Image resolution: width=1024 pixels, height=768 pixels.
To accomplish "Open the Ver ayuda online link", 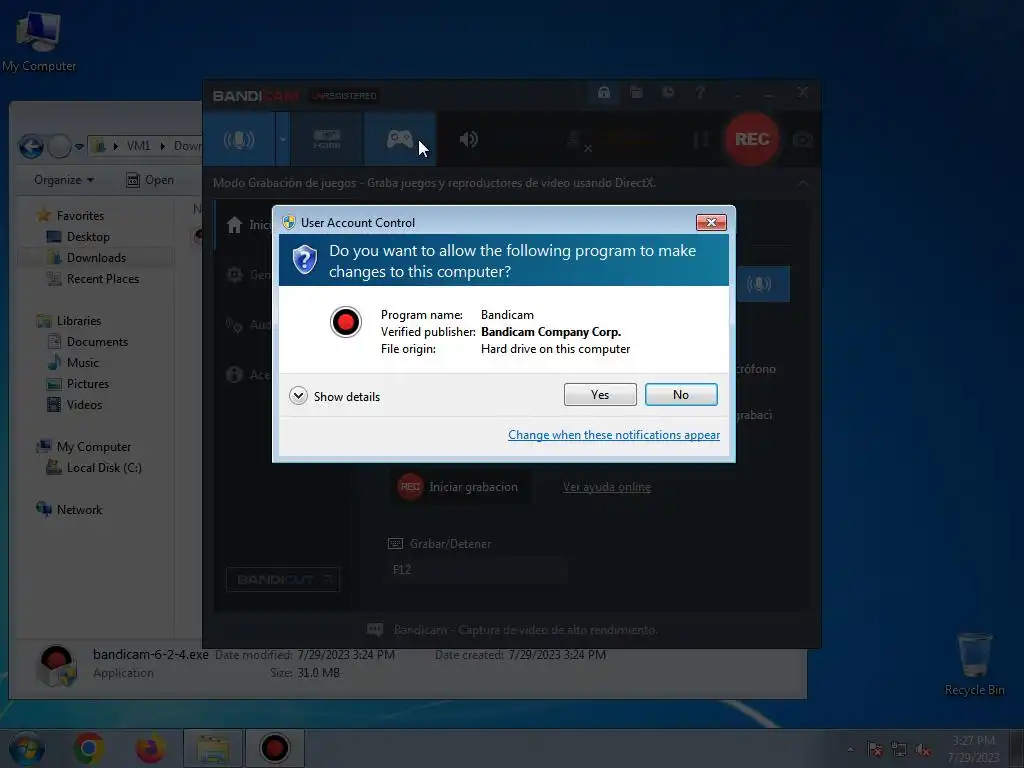I will [x=607, y=487].
